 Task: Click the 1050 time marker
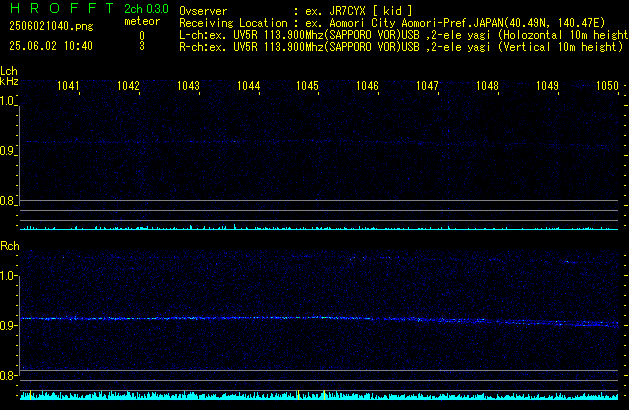point(607,86)
